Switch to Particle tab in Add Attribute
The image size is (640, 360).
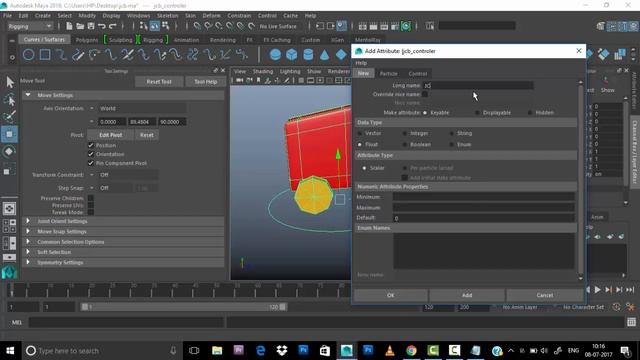coord(389,74)
